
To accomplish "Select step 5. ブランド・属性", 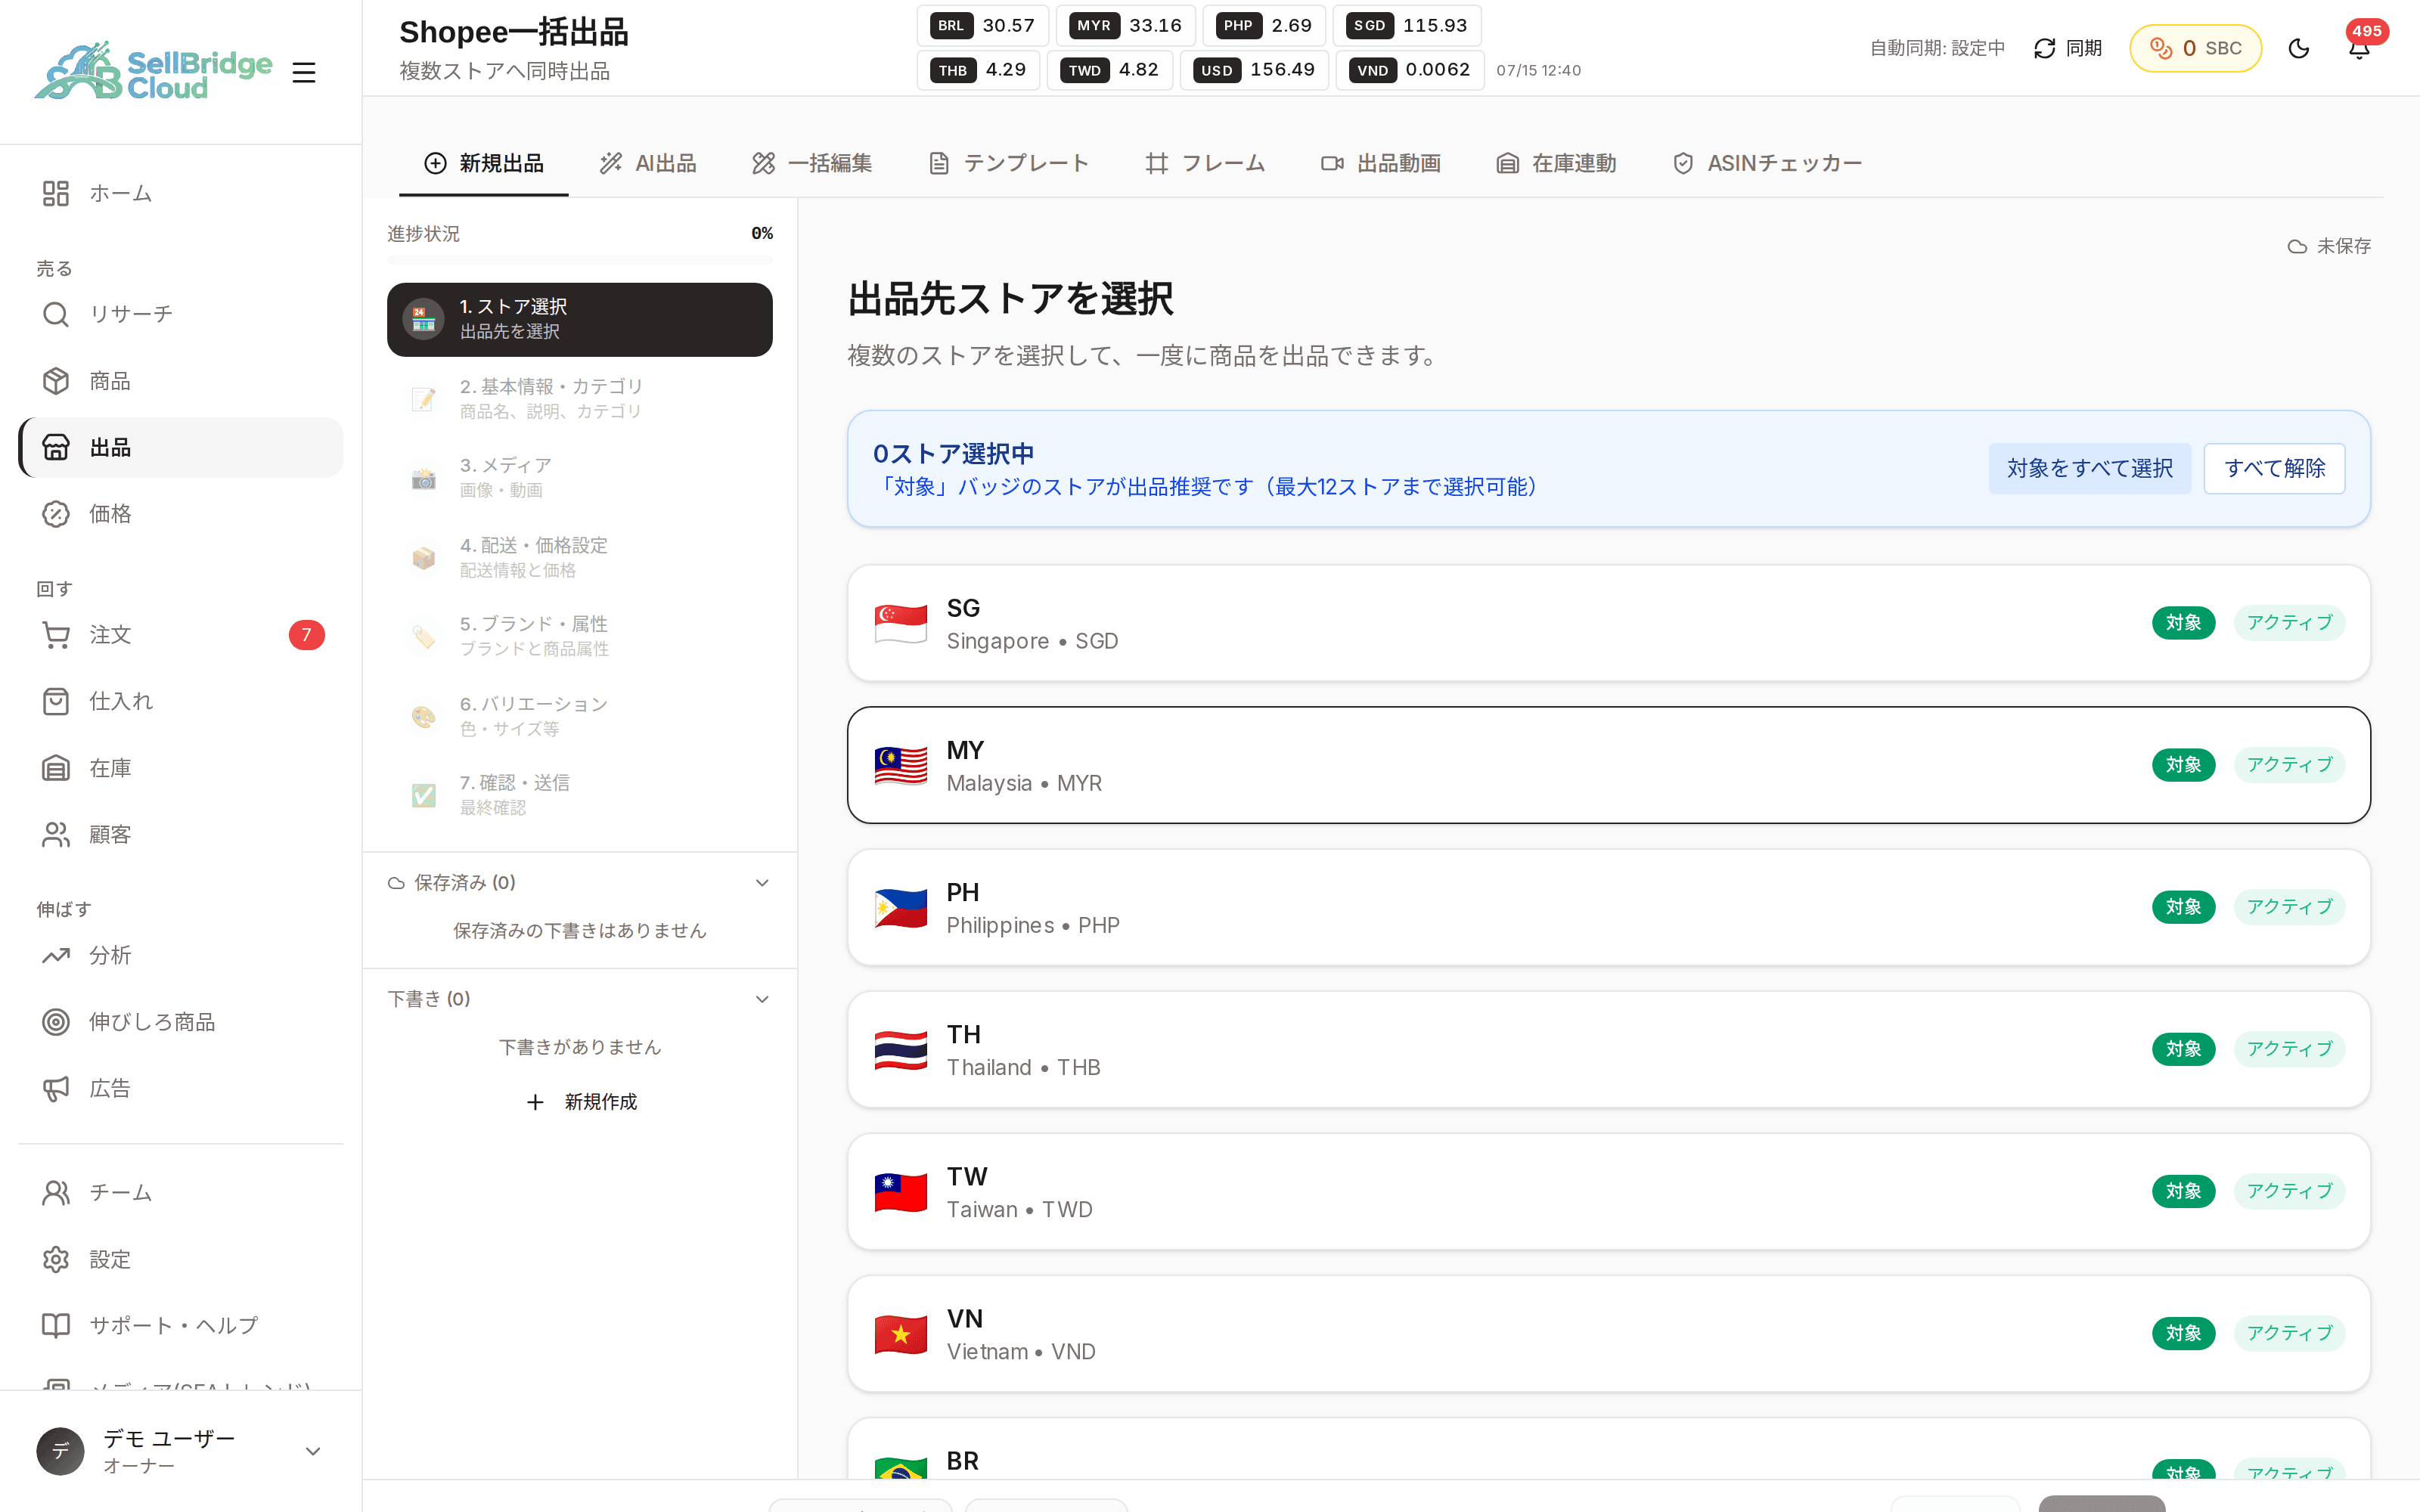I will 580,636.
